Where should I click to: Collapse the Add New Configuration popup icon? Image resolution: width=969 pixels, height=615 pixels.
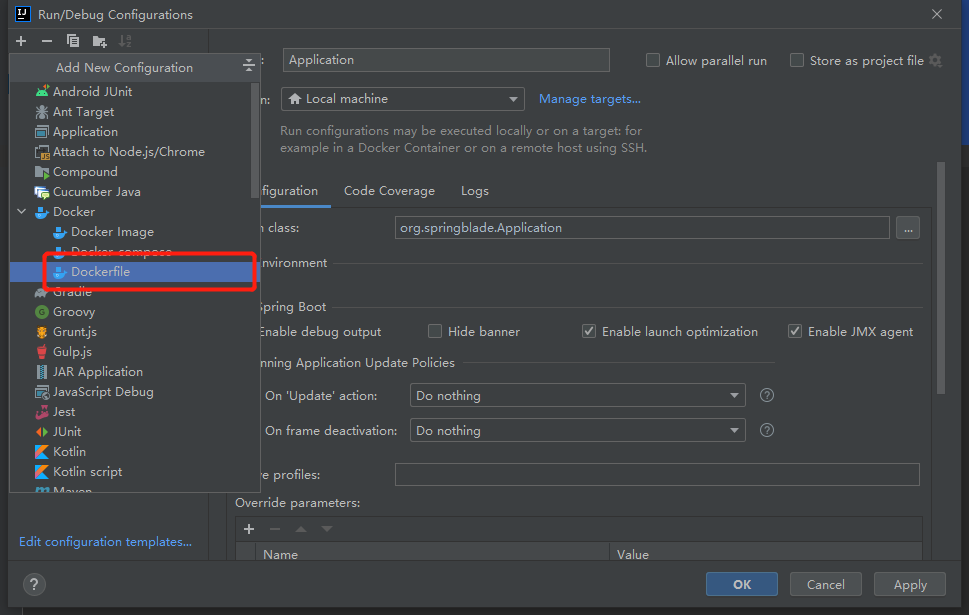(x=248, y=65)
